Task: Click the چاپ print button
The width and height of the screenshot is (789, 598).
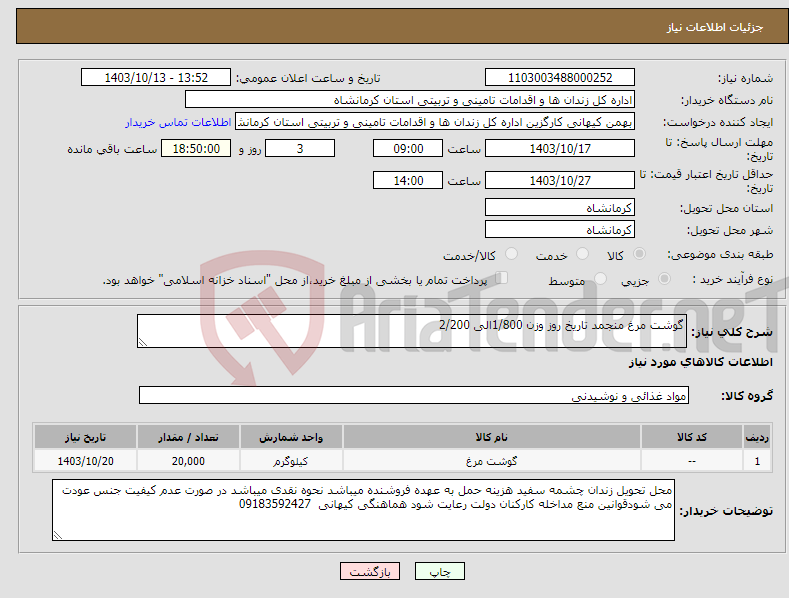Action: click(x=439, y=571)
